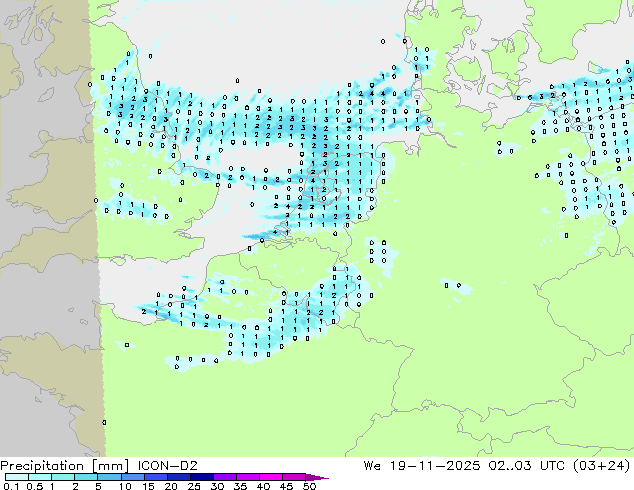Click the 2–5 mm legend color swatch

pyautogui.click(x=86, y=477)
